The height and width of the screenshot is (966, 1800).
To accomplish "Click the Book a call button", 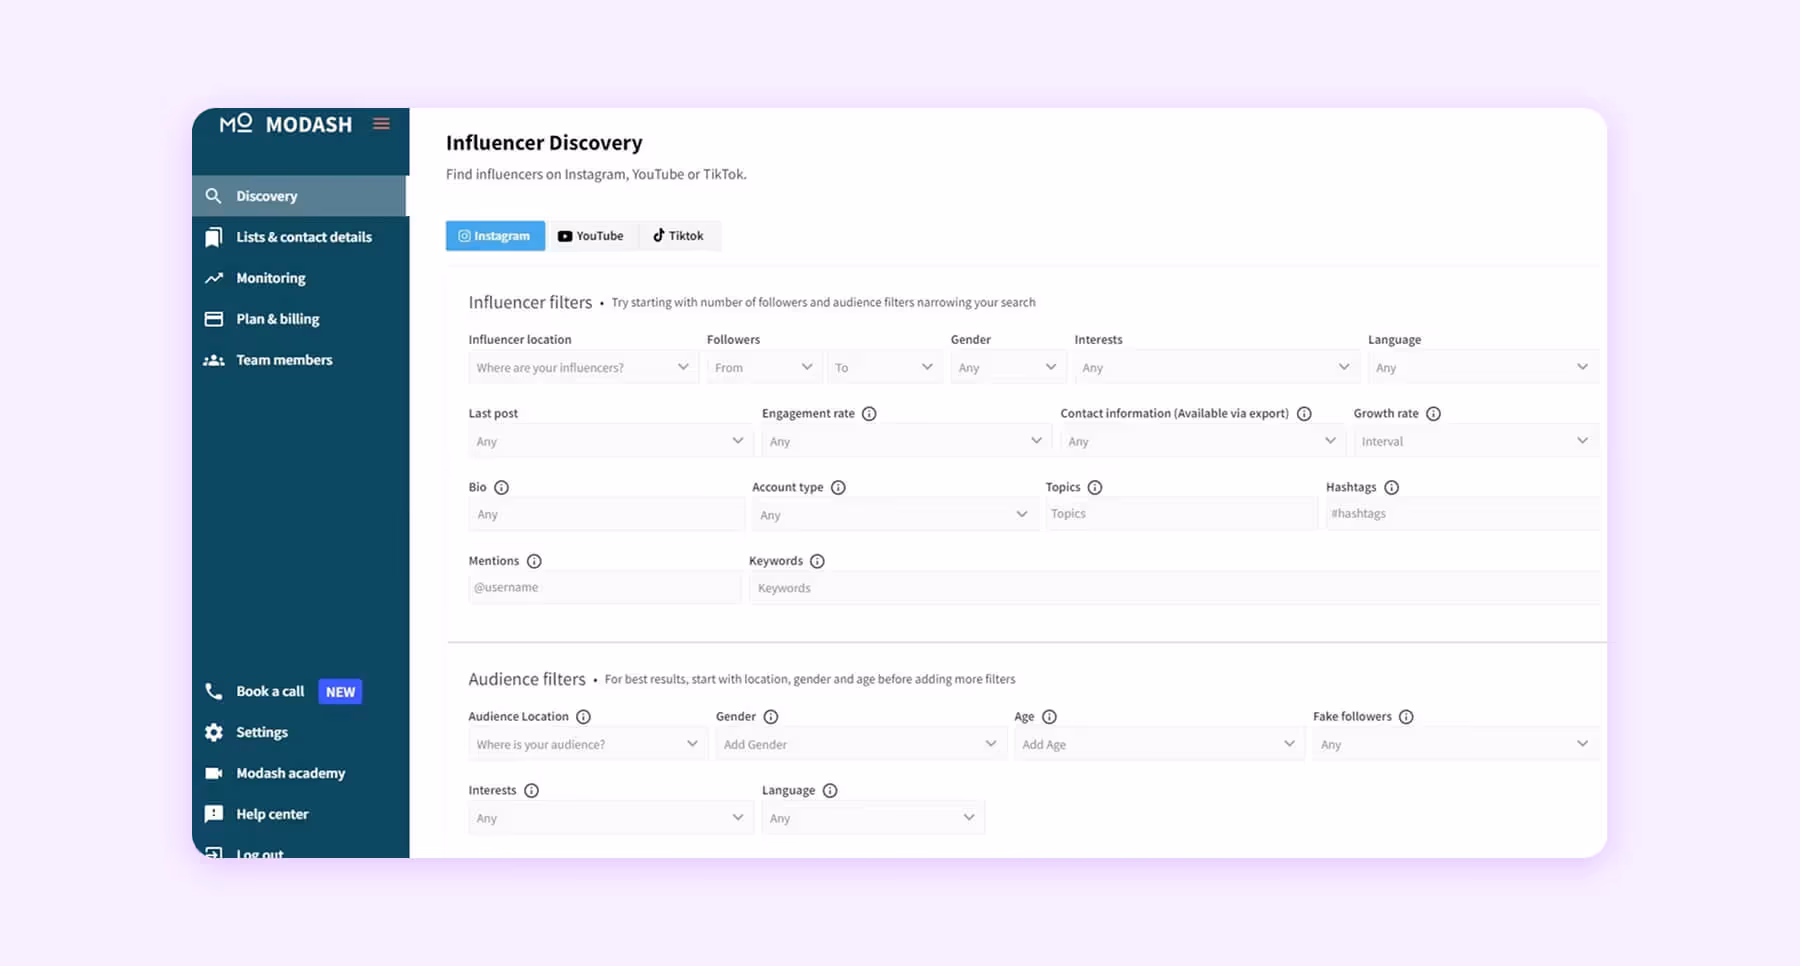I will point(269,690).
